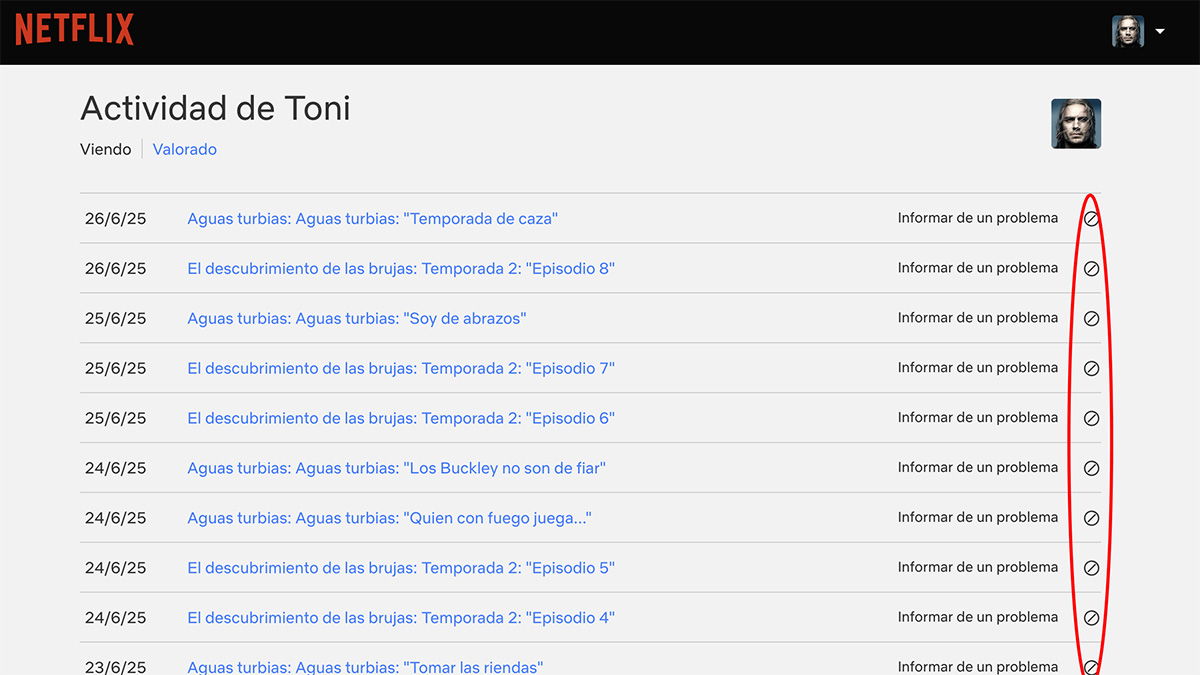1200x675 pixels.
Task: Hide "Quien con fuego juega..." entry
Action: (x=1092, y=518)
